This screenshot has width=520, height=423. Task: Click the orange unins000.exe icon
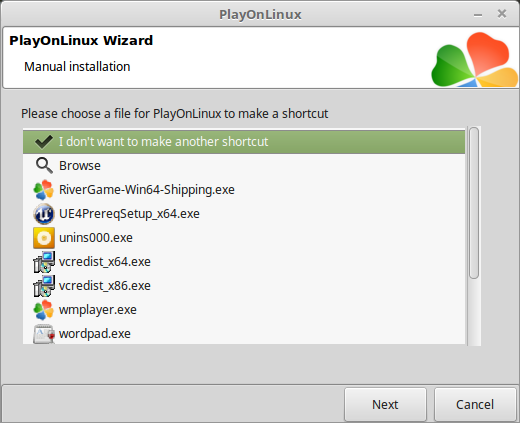coord(44,238)
